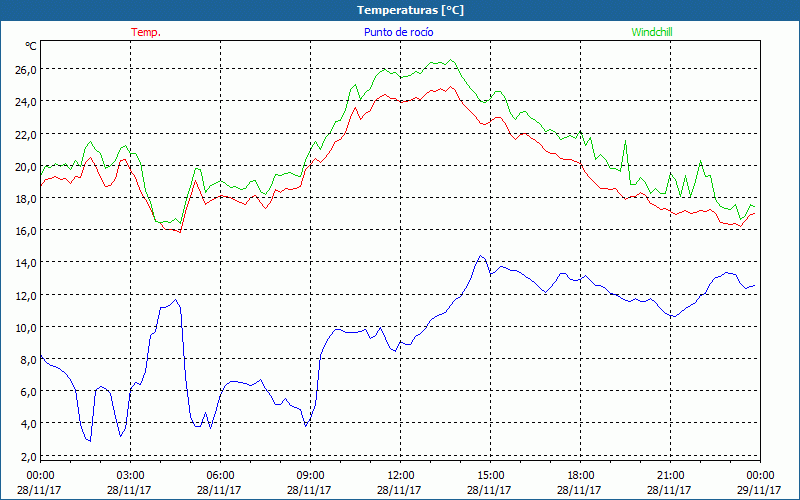Click the 06:00 time axis label
Viewport: 800px width, 500px height.
point(220,476)
